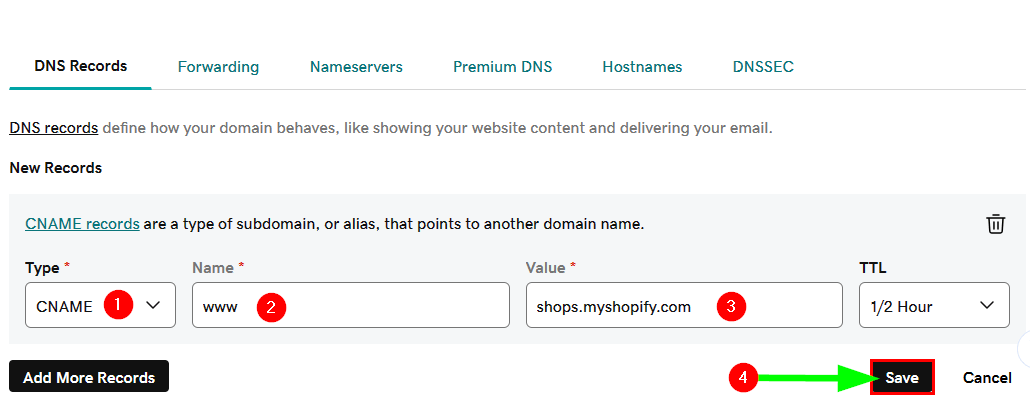
Task: Click red step marker number 1
Action: (118, 305)
